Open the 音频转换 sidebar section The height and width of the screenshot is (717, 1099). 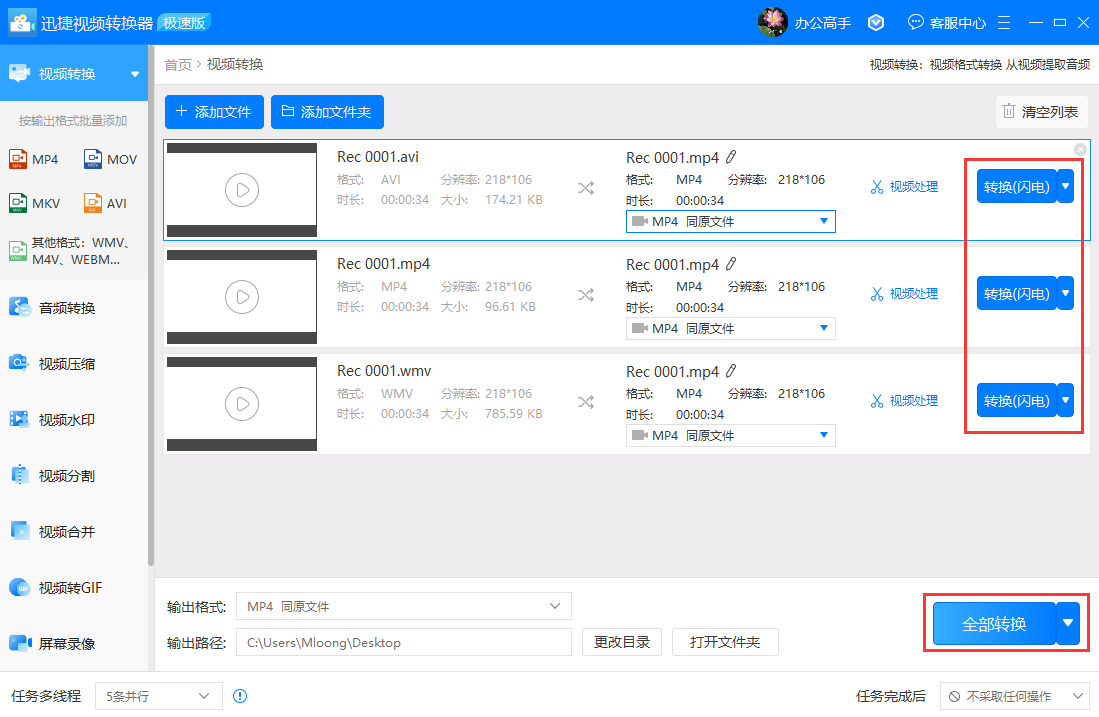tap(66, 308)
